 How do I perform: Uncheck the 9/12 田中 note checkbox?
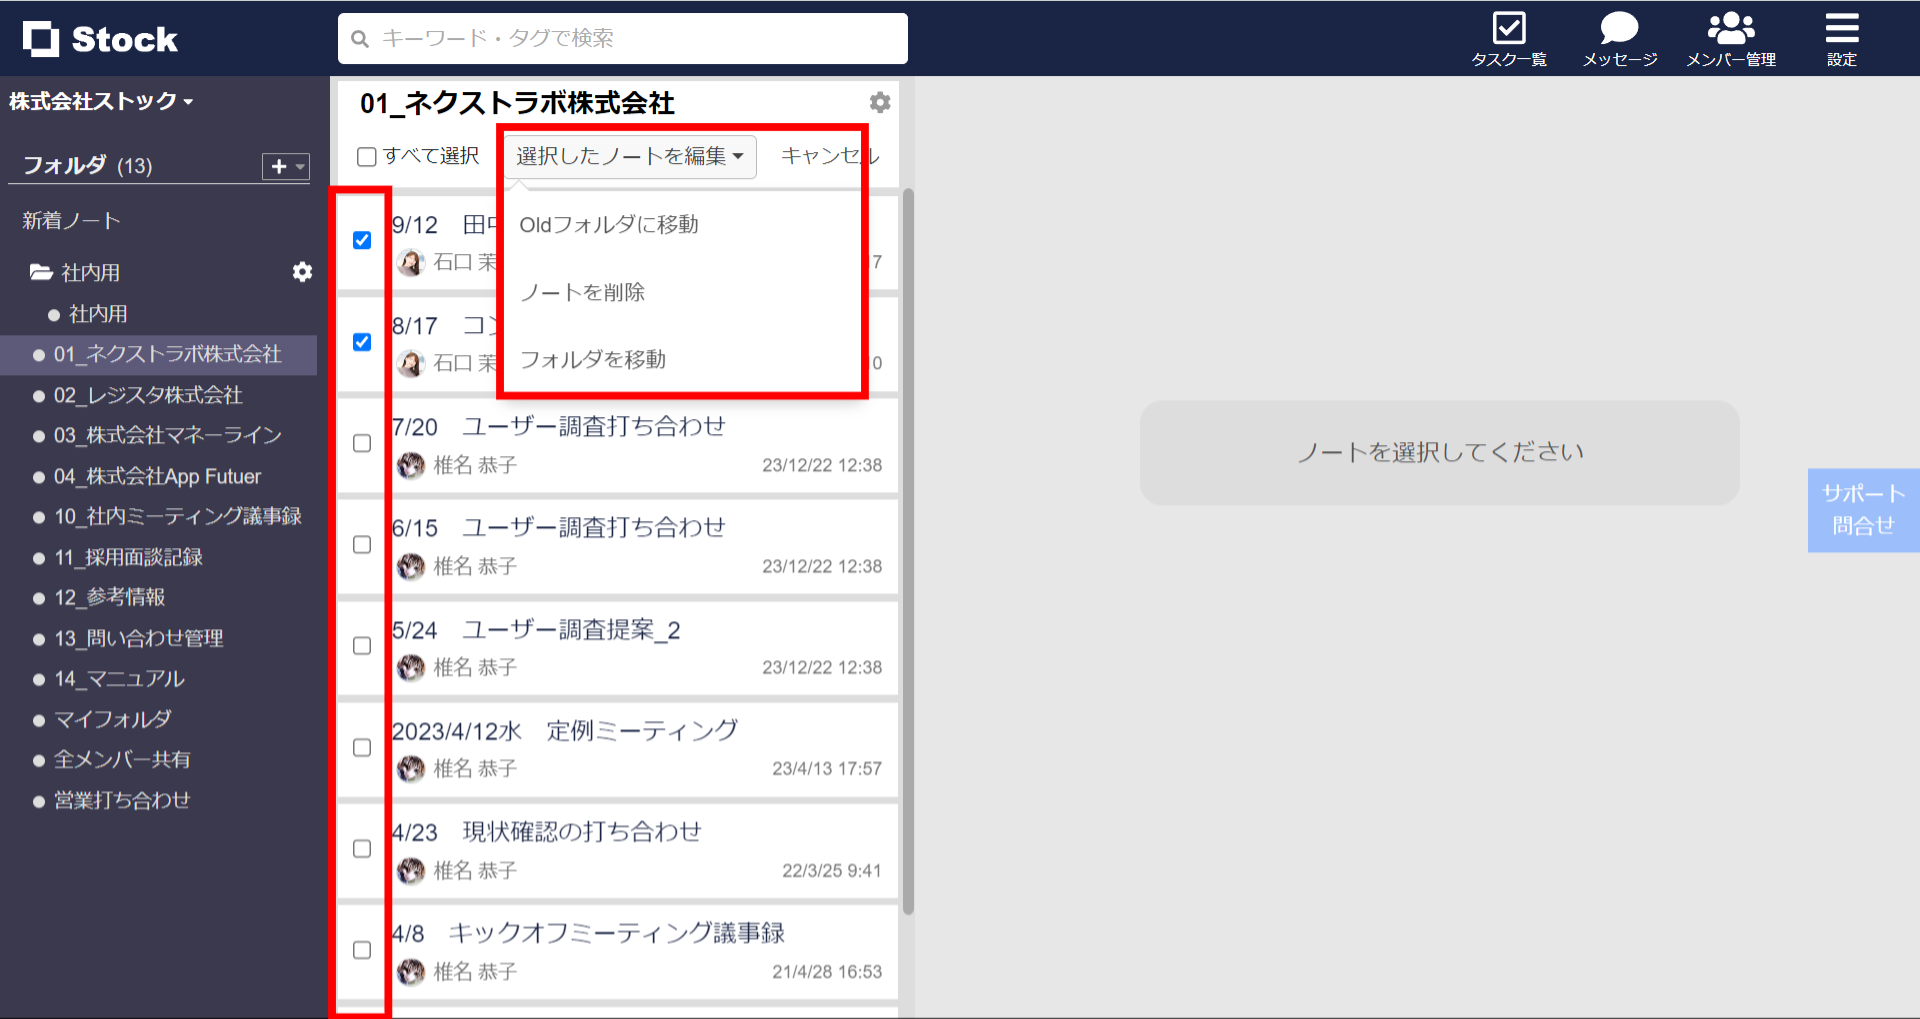pos(361,240)
